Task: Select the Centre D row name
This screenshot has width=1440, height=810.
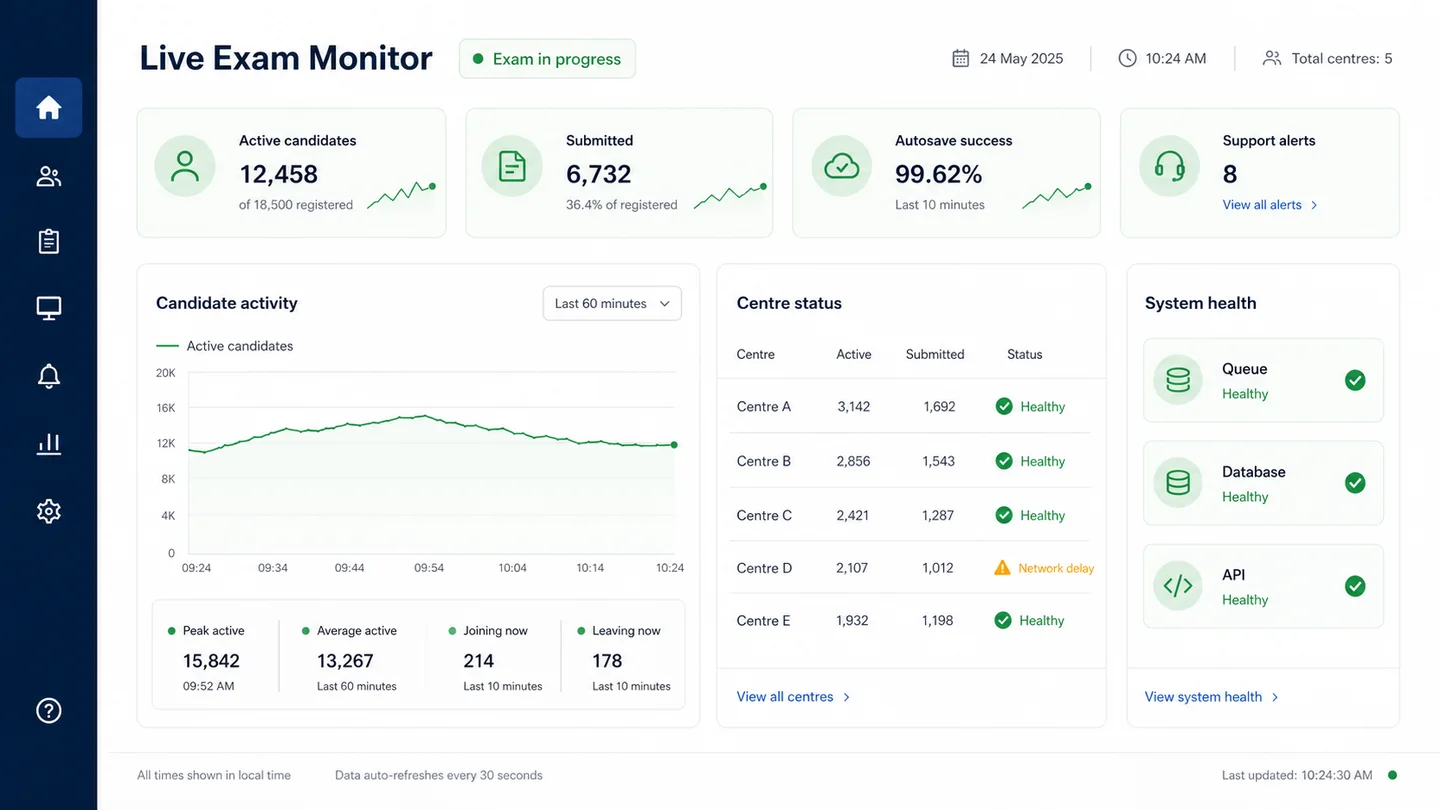Action: tap(764, 568)
